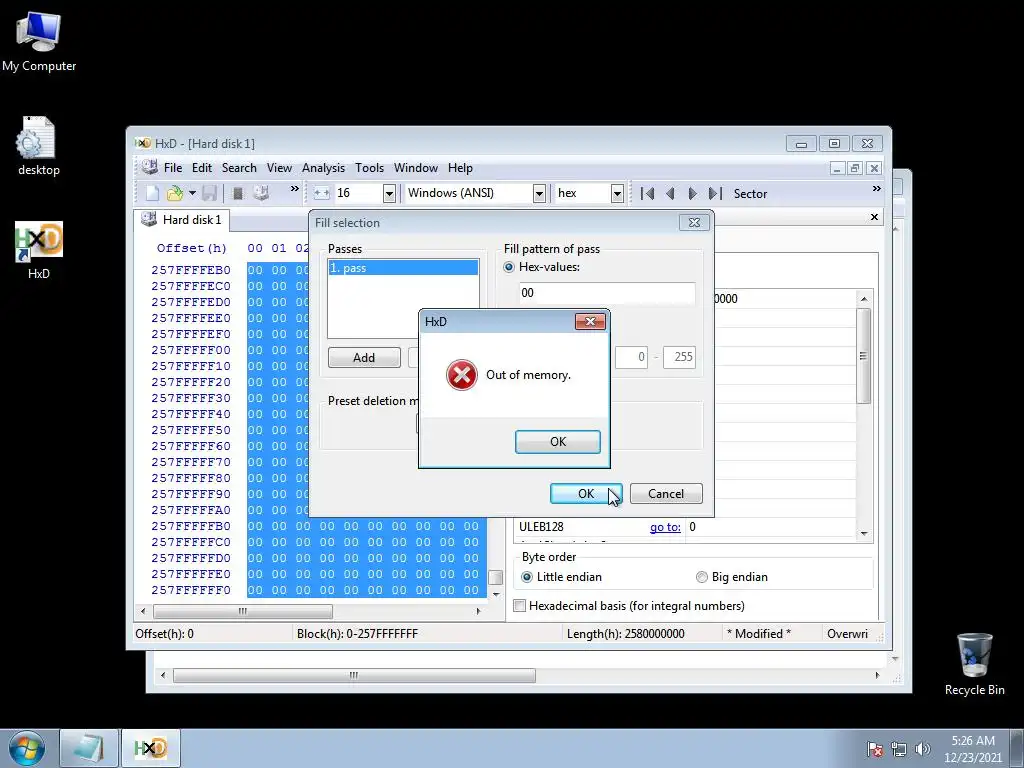Click the HxD document icon beside File
Viewport: 1024px width, 768px height.
click(150, 167)
